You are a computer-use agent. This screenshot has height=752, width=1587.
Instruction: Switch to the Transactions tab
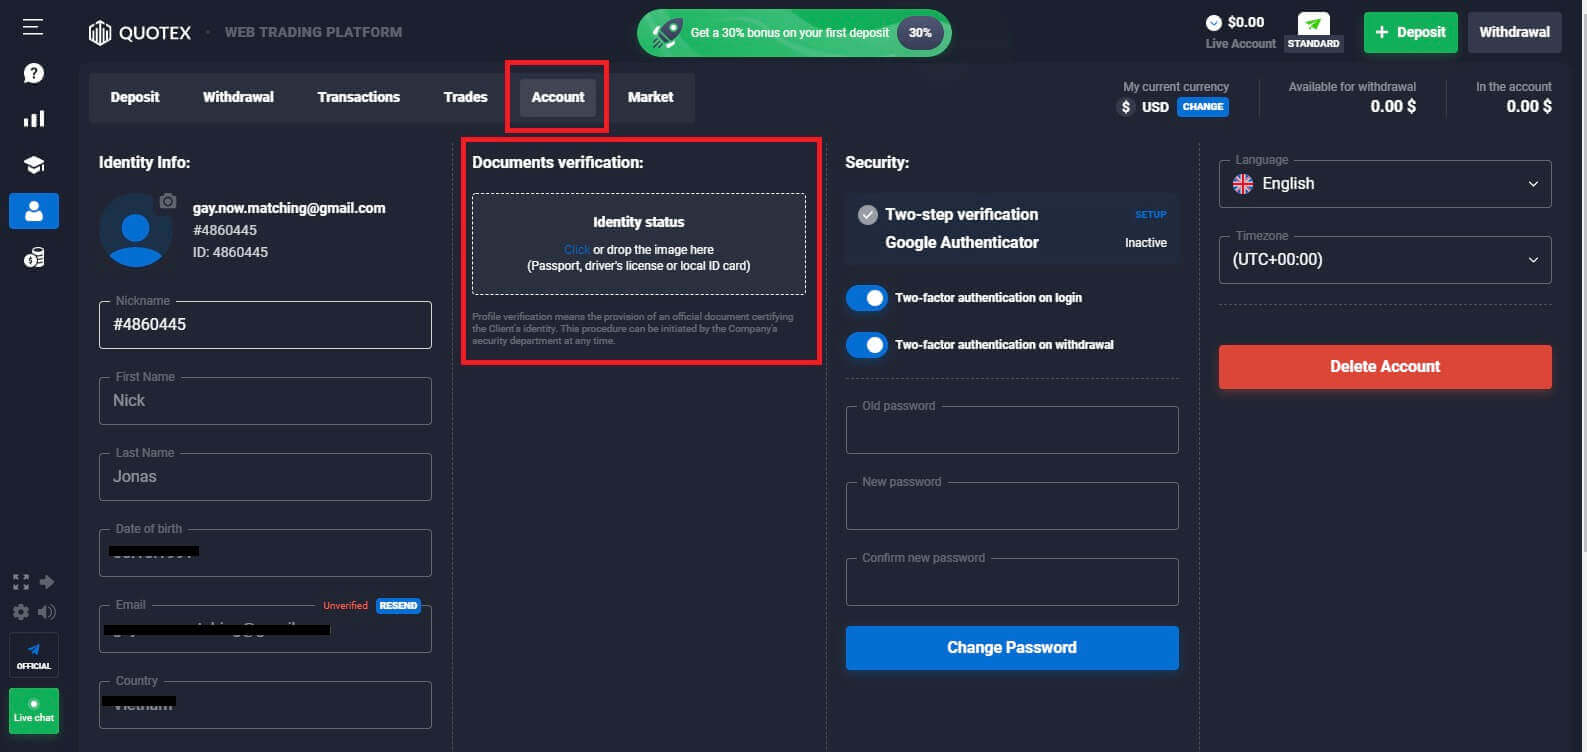click(x=358, y=97)
